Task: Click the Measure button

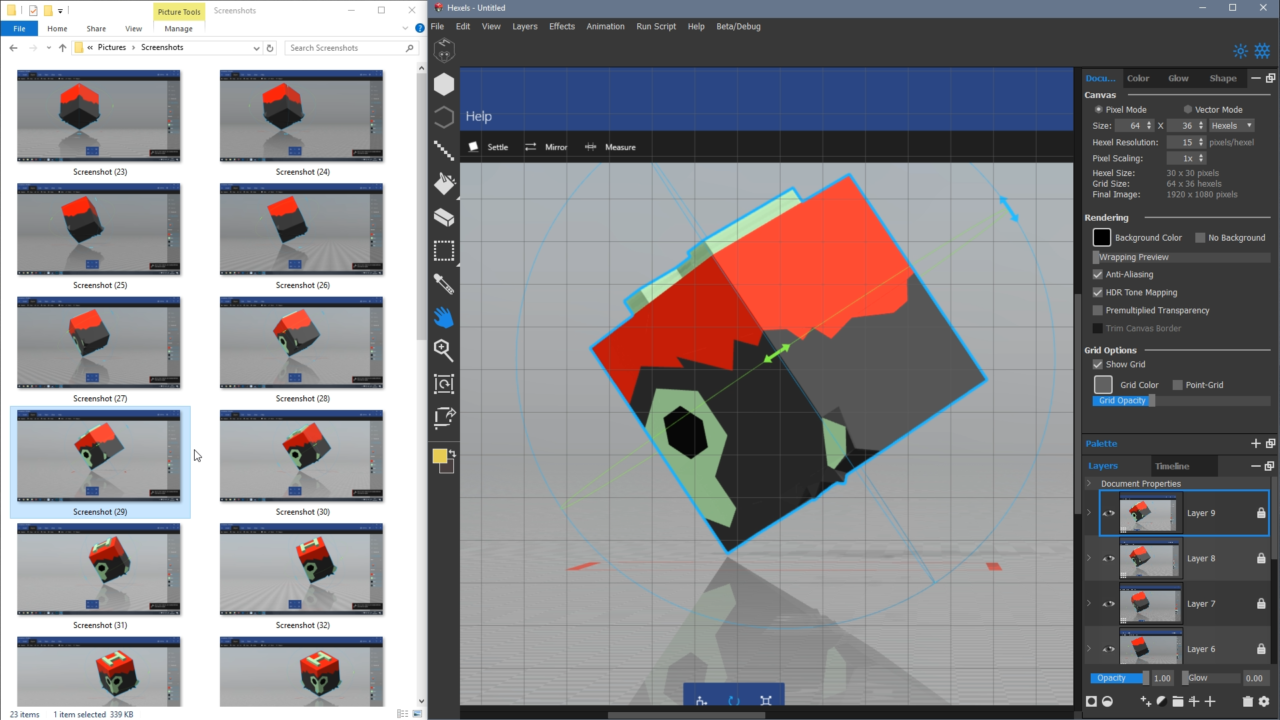Action: pos(620,147)
